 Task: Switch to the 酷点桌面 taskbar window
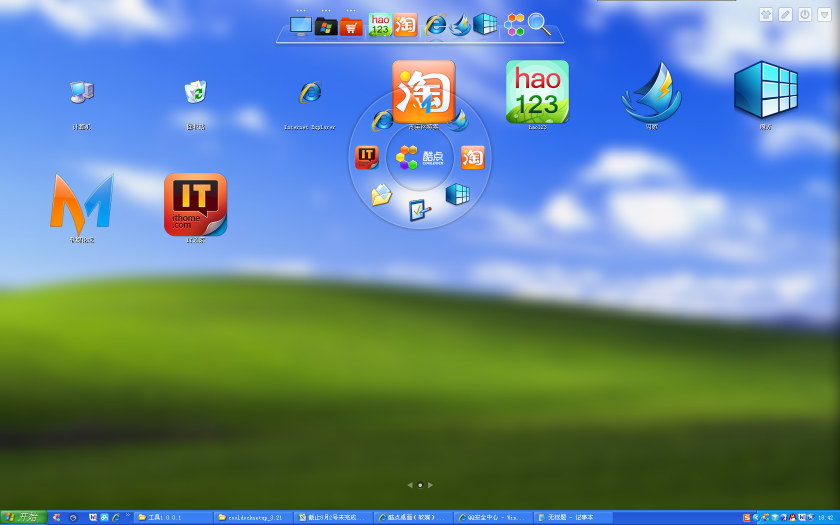click(x=414, y=518)
